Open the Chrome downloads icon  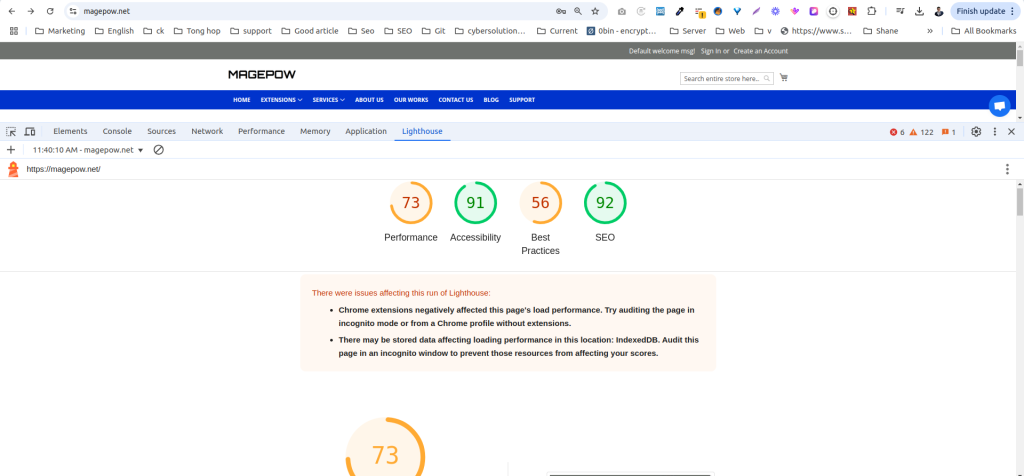pyautogui.click(x=920, y=11)
